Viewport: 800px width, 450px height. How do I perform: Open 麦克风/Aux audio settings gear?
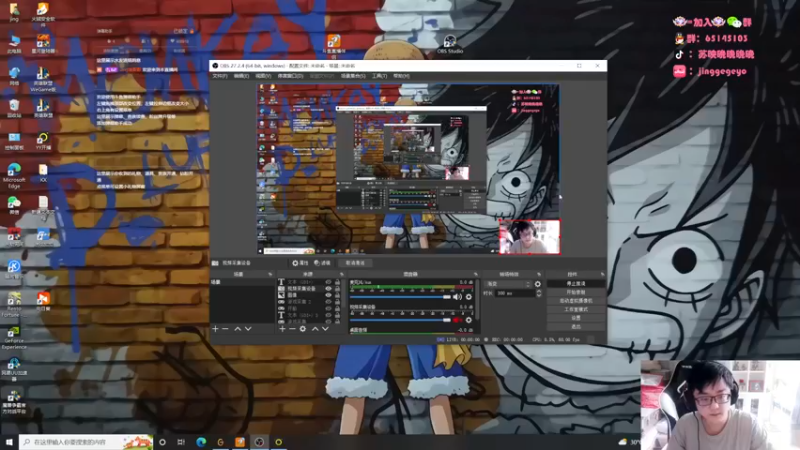coord(468,297)
